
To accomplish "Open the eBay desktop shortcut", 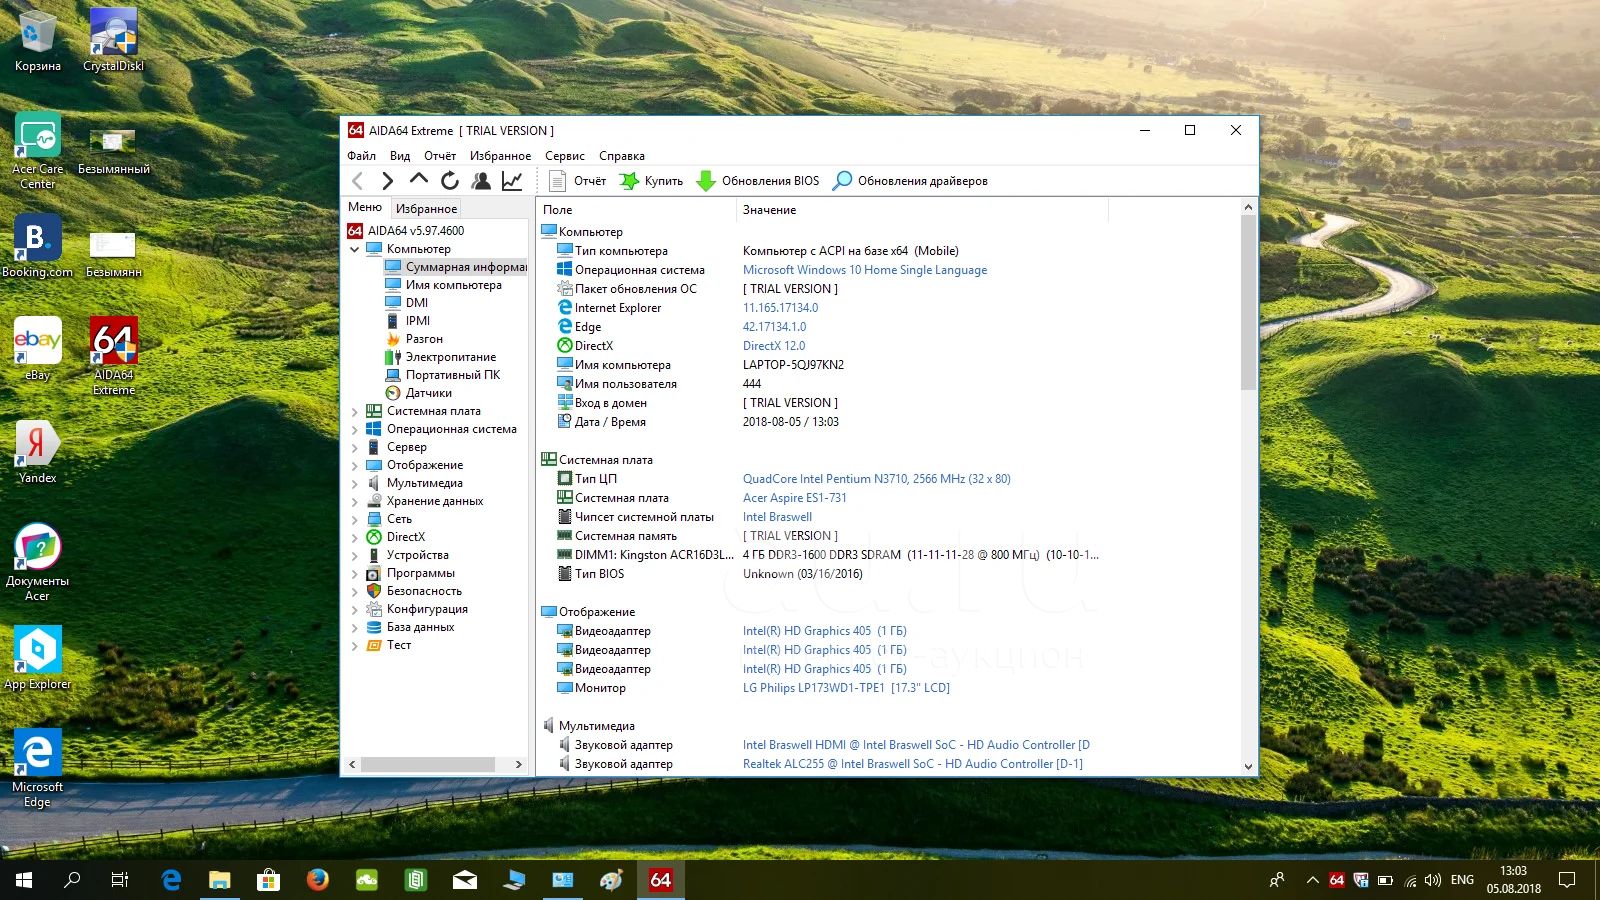I will pyautogui.click(x=38, y=350).
